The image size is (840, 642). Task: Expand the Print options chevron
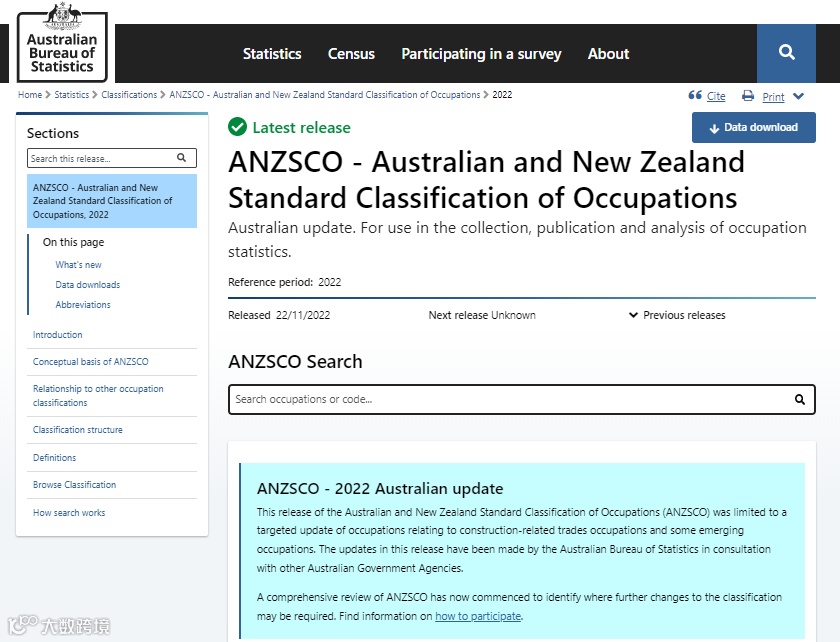tap(798, 96)
